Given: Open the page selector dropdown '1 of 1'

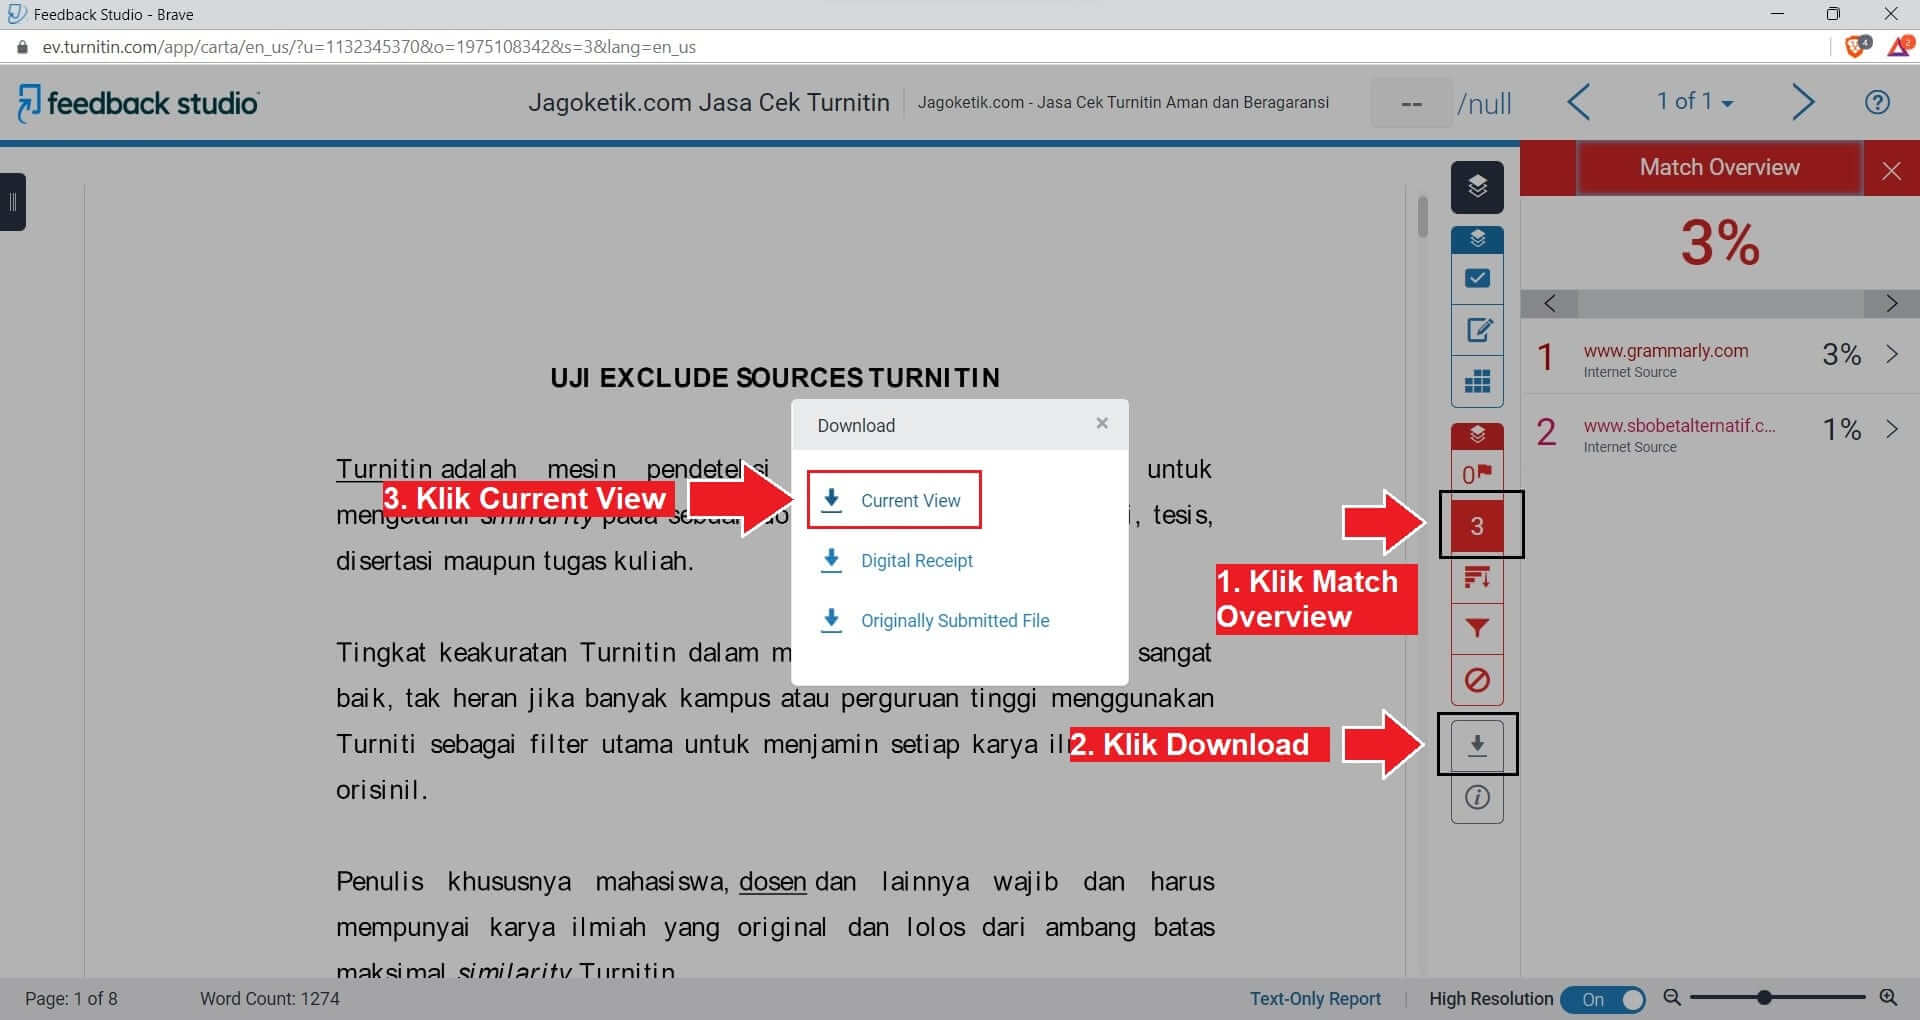Looking at the screenshot, I should point(1694,101).
